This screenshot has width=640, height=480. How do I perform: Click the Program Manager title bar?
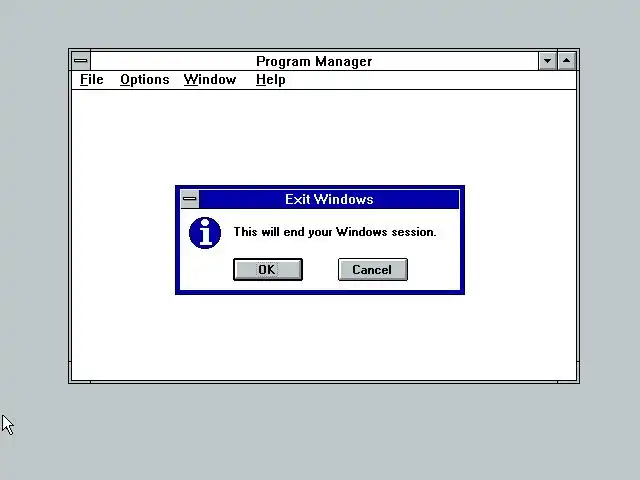[314, 61]
